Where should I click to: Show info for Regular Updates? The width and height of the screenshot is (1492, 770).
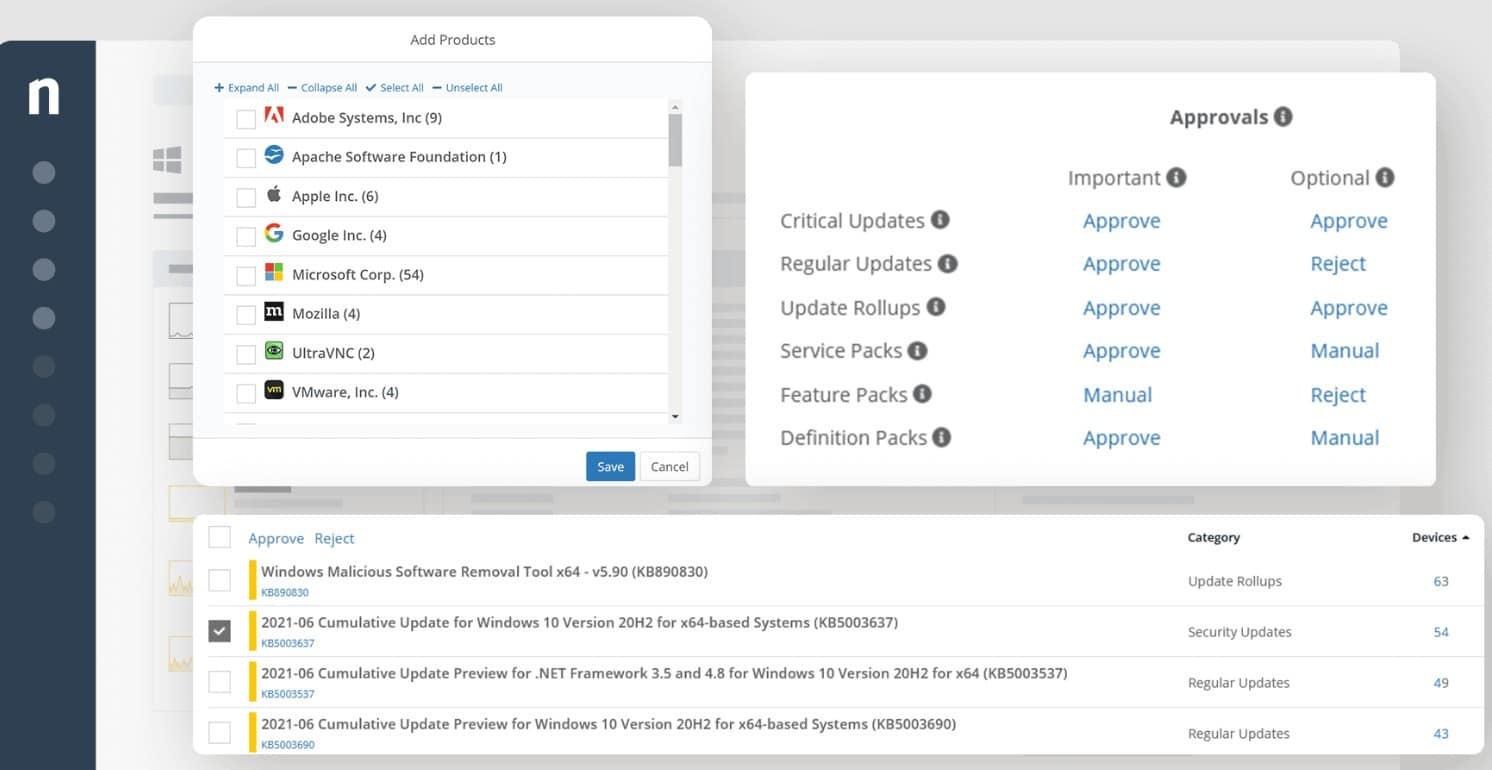click(x=948, y=263)
